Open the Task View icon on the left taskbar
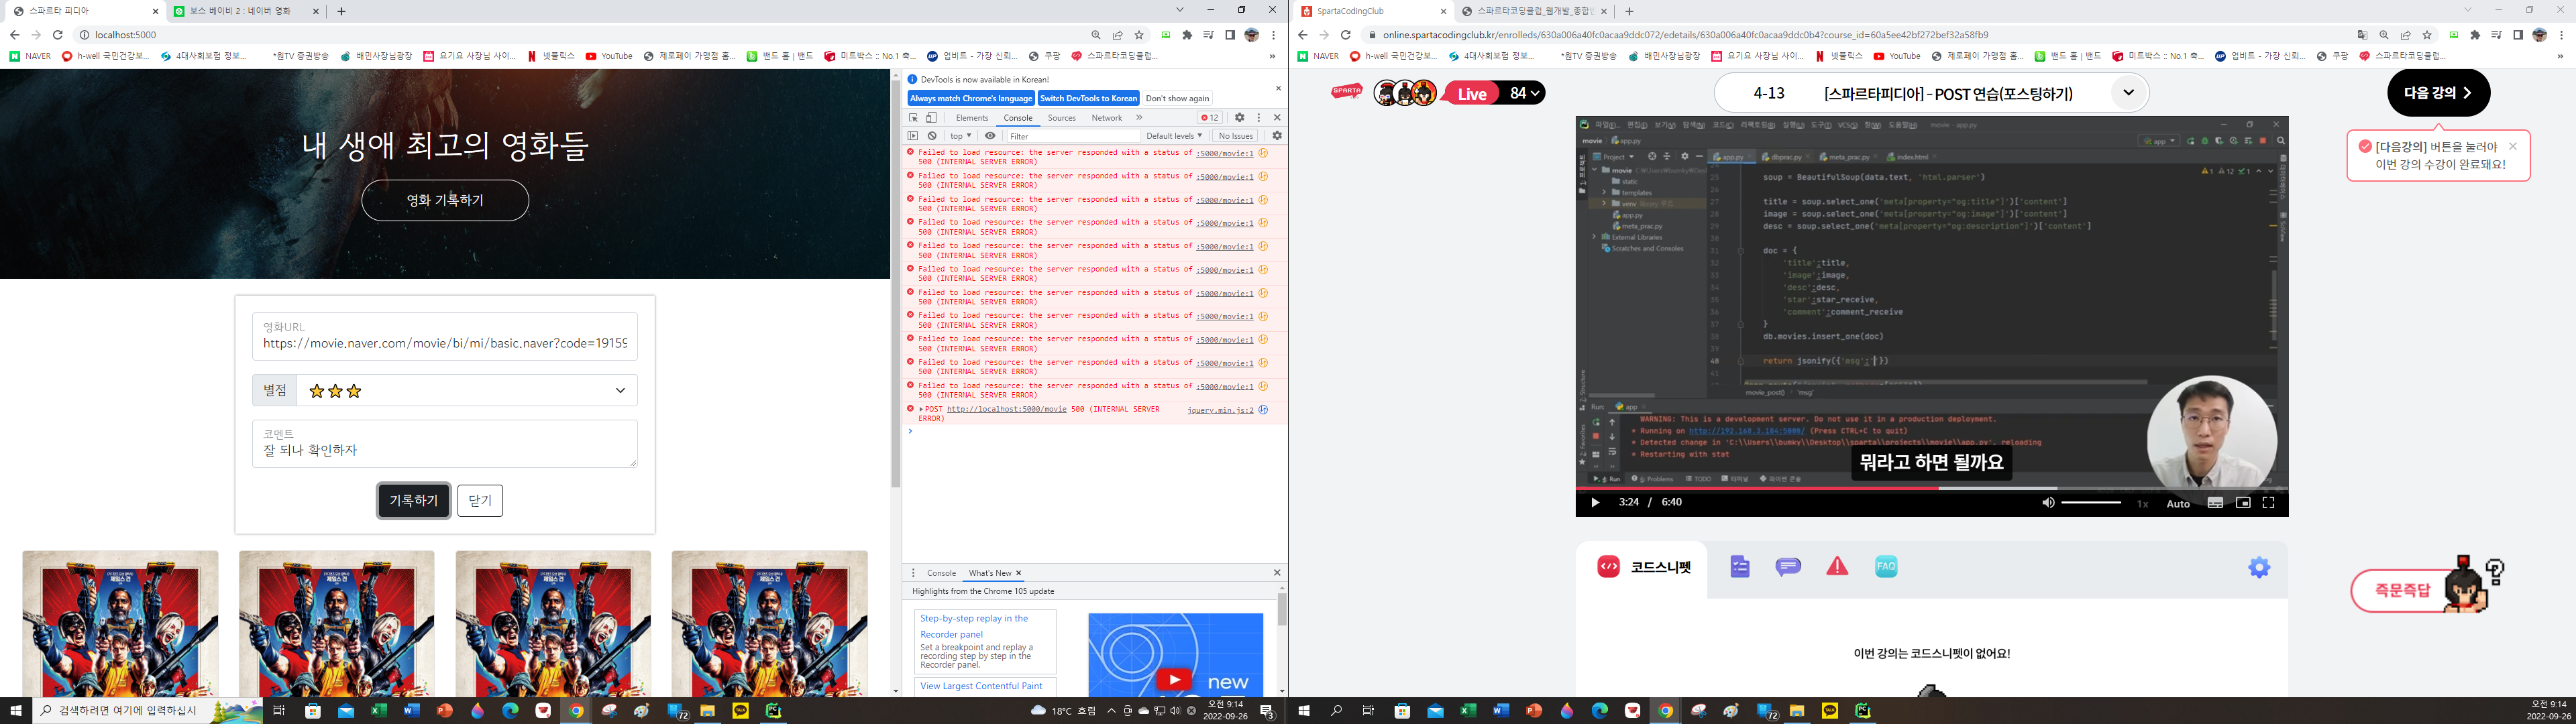The width and height of the screenshot is (2576, 724). click(x=279, y=711)
